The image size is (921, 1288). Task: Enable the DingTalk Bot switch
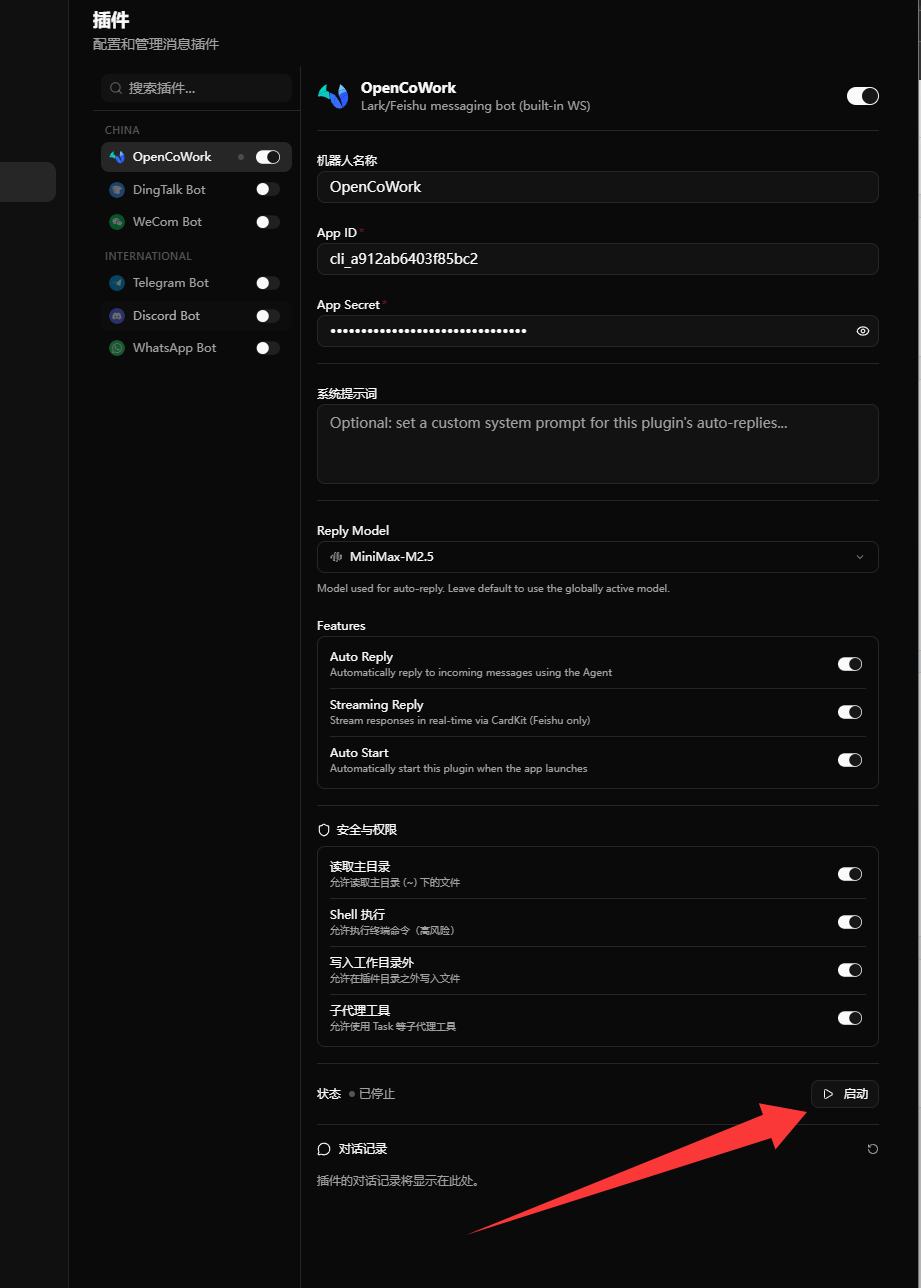point(268,189)
